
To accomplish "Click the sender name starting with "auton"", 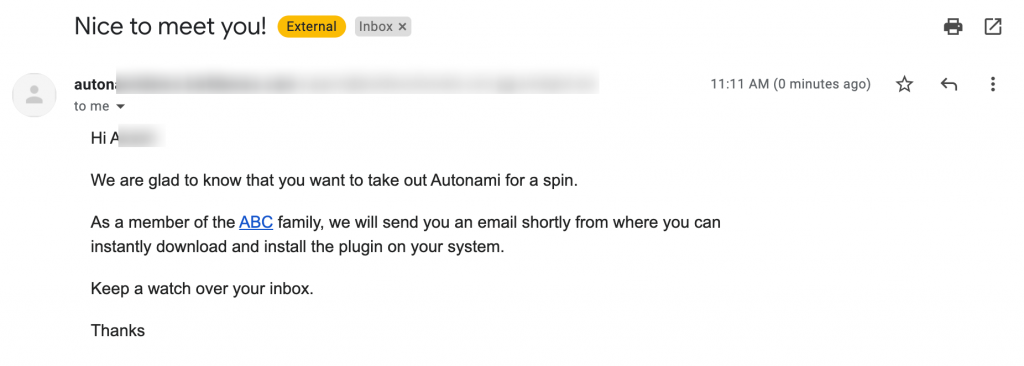I will pyautogui.click(x=95, y=84).
